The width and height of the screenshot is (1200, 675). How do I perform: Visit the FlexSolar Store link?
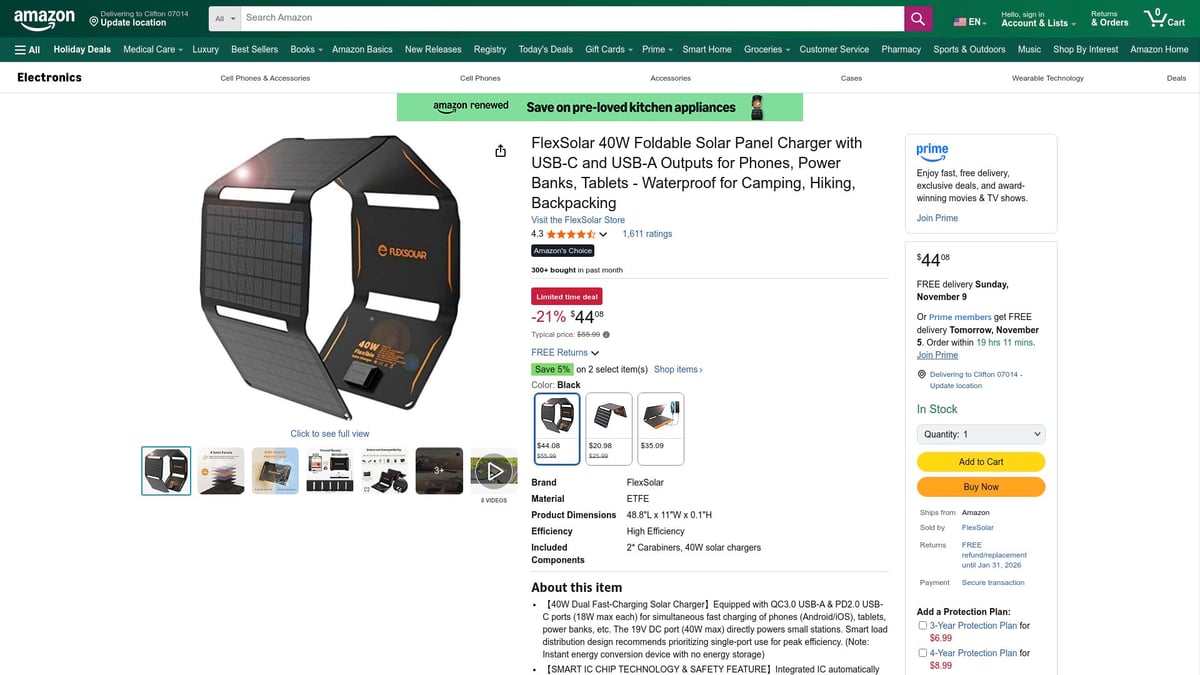(577, 220)
